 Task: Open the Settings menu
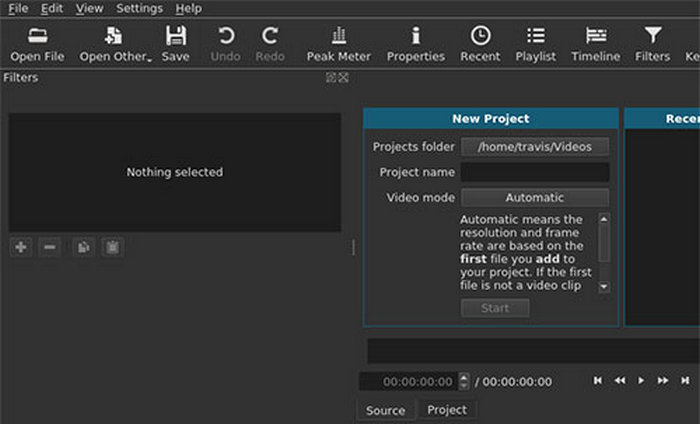(139, 8)
